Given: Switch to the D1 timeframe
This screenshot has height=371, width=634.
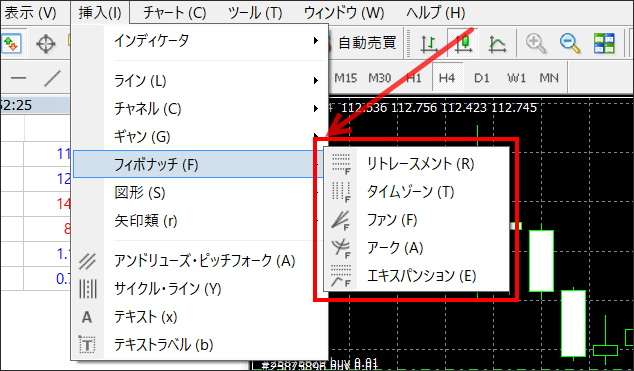Looking at the screenshot, I should click(482, 78).
